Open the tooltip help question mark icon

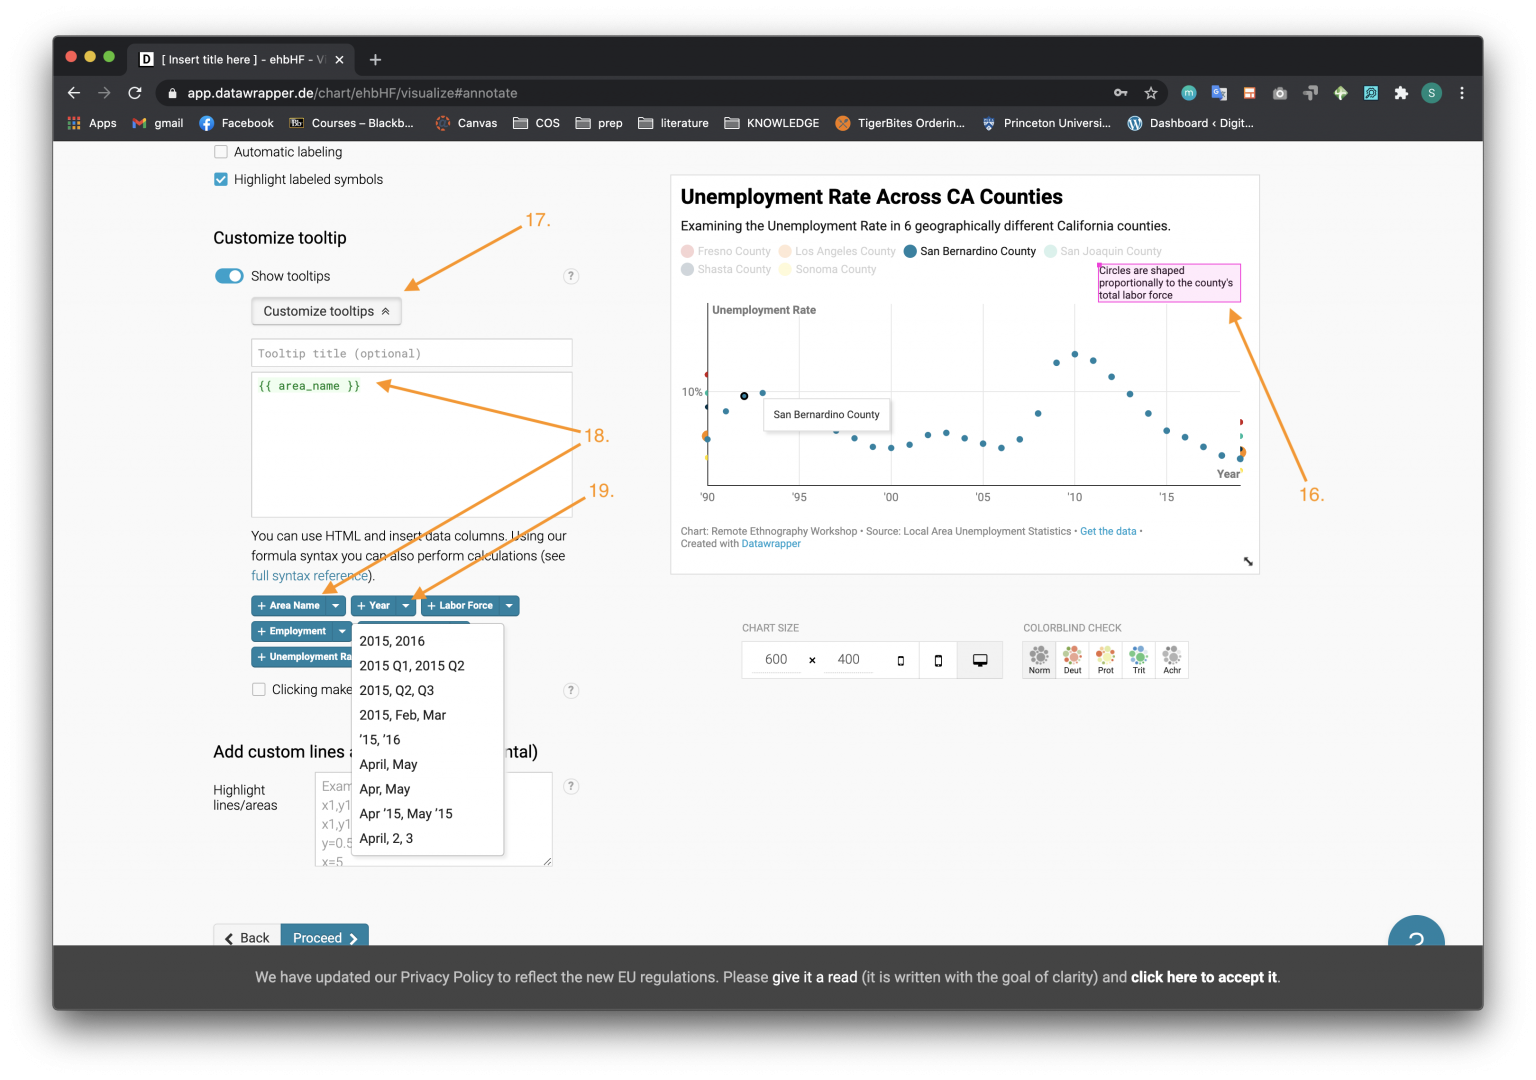click(x=571, y=276)
